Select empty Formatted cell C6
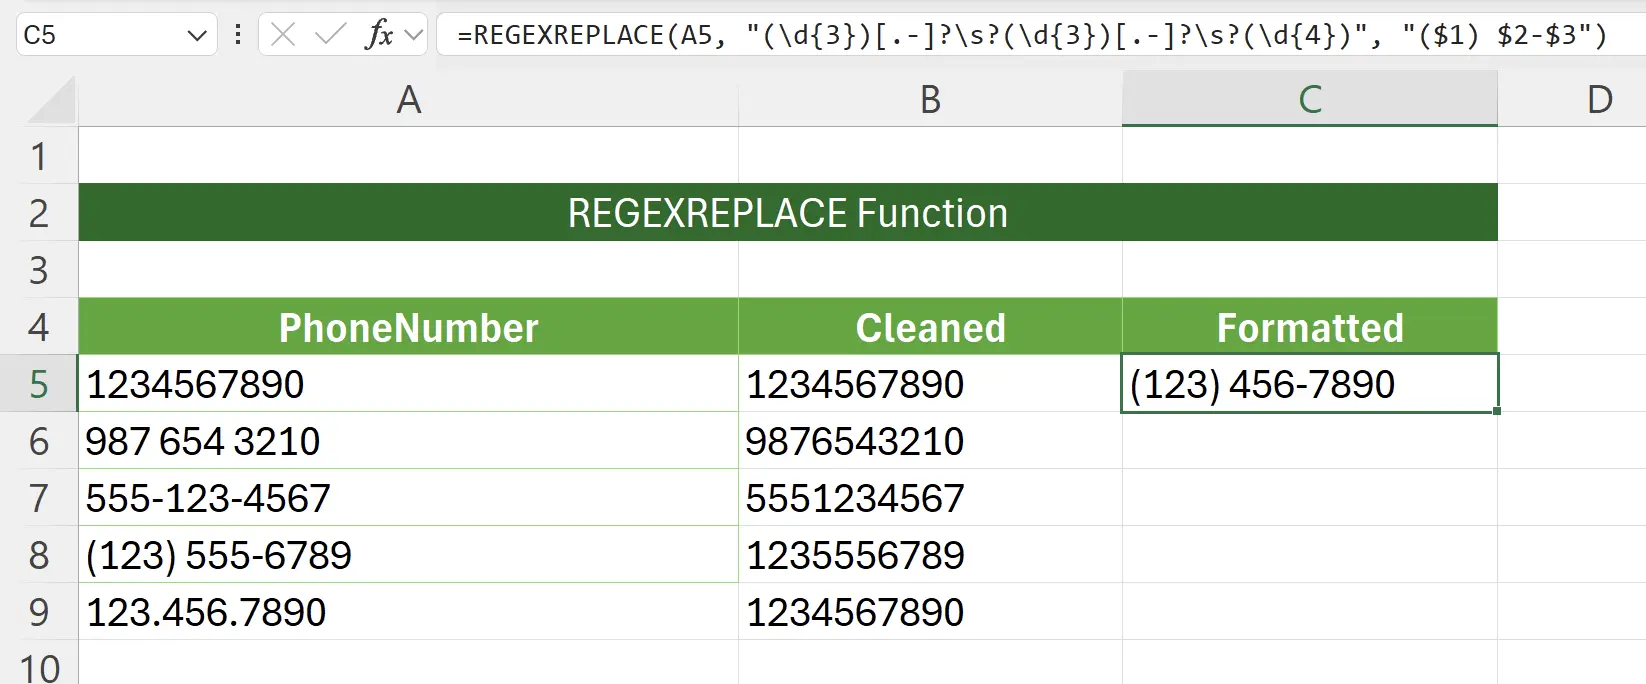The height and width of the screenshot is (684, 1646). [1310, 441]
